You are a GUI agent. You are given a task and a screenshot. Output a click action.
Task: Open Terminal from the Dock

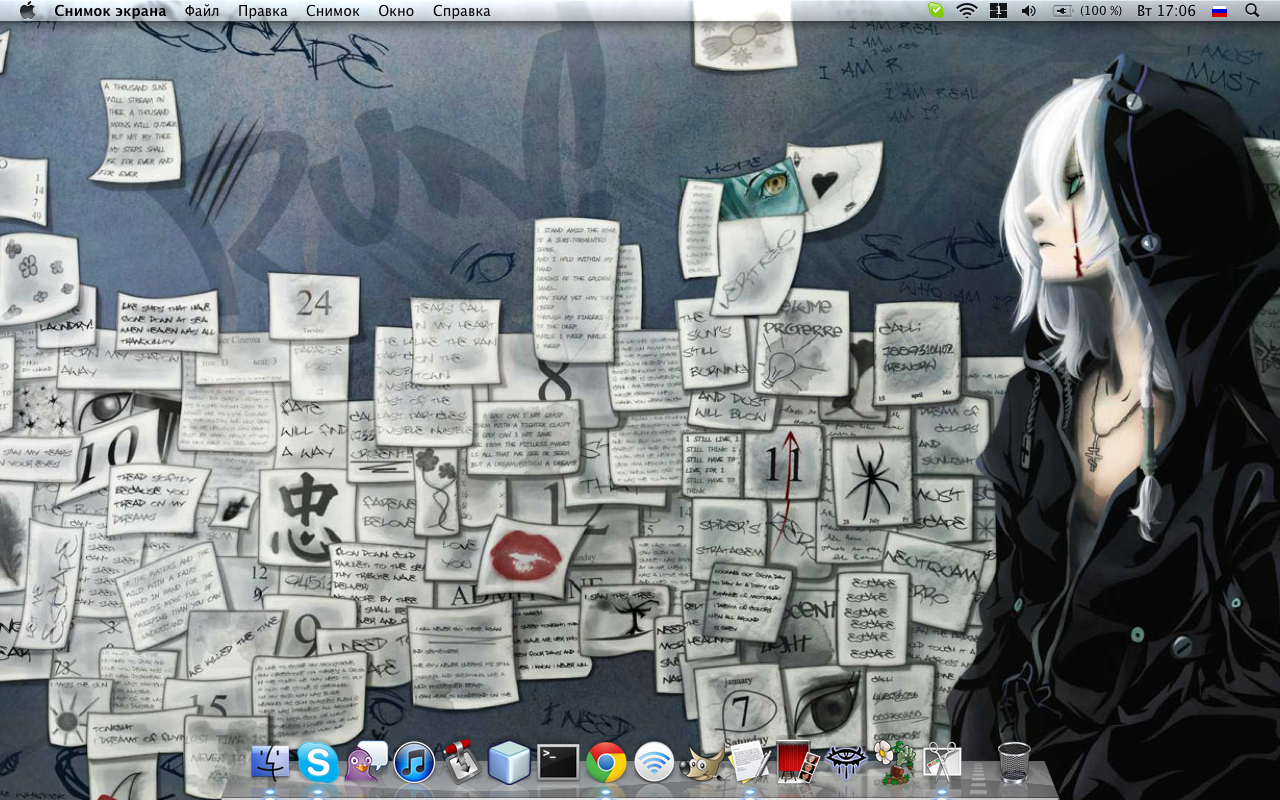click(558, 764)
